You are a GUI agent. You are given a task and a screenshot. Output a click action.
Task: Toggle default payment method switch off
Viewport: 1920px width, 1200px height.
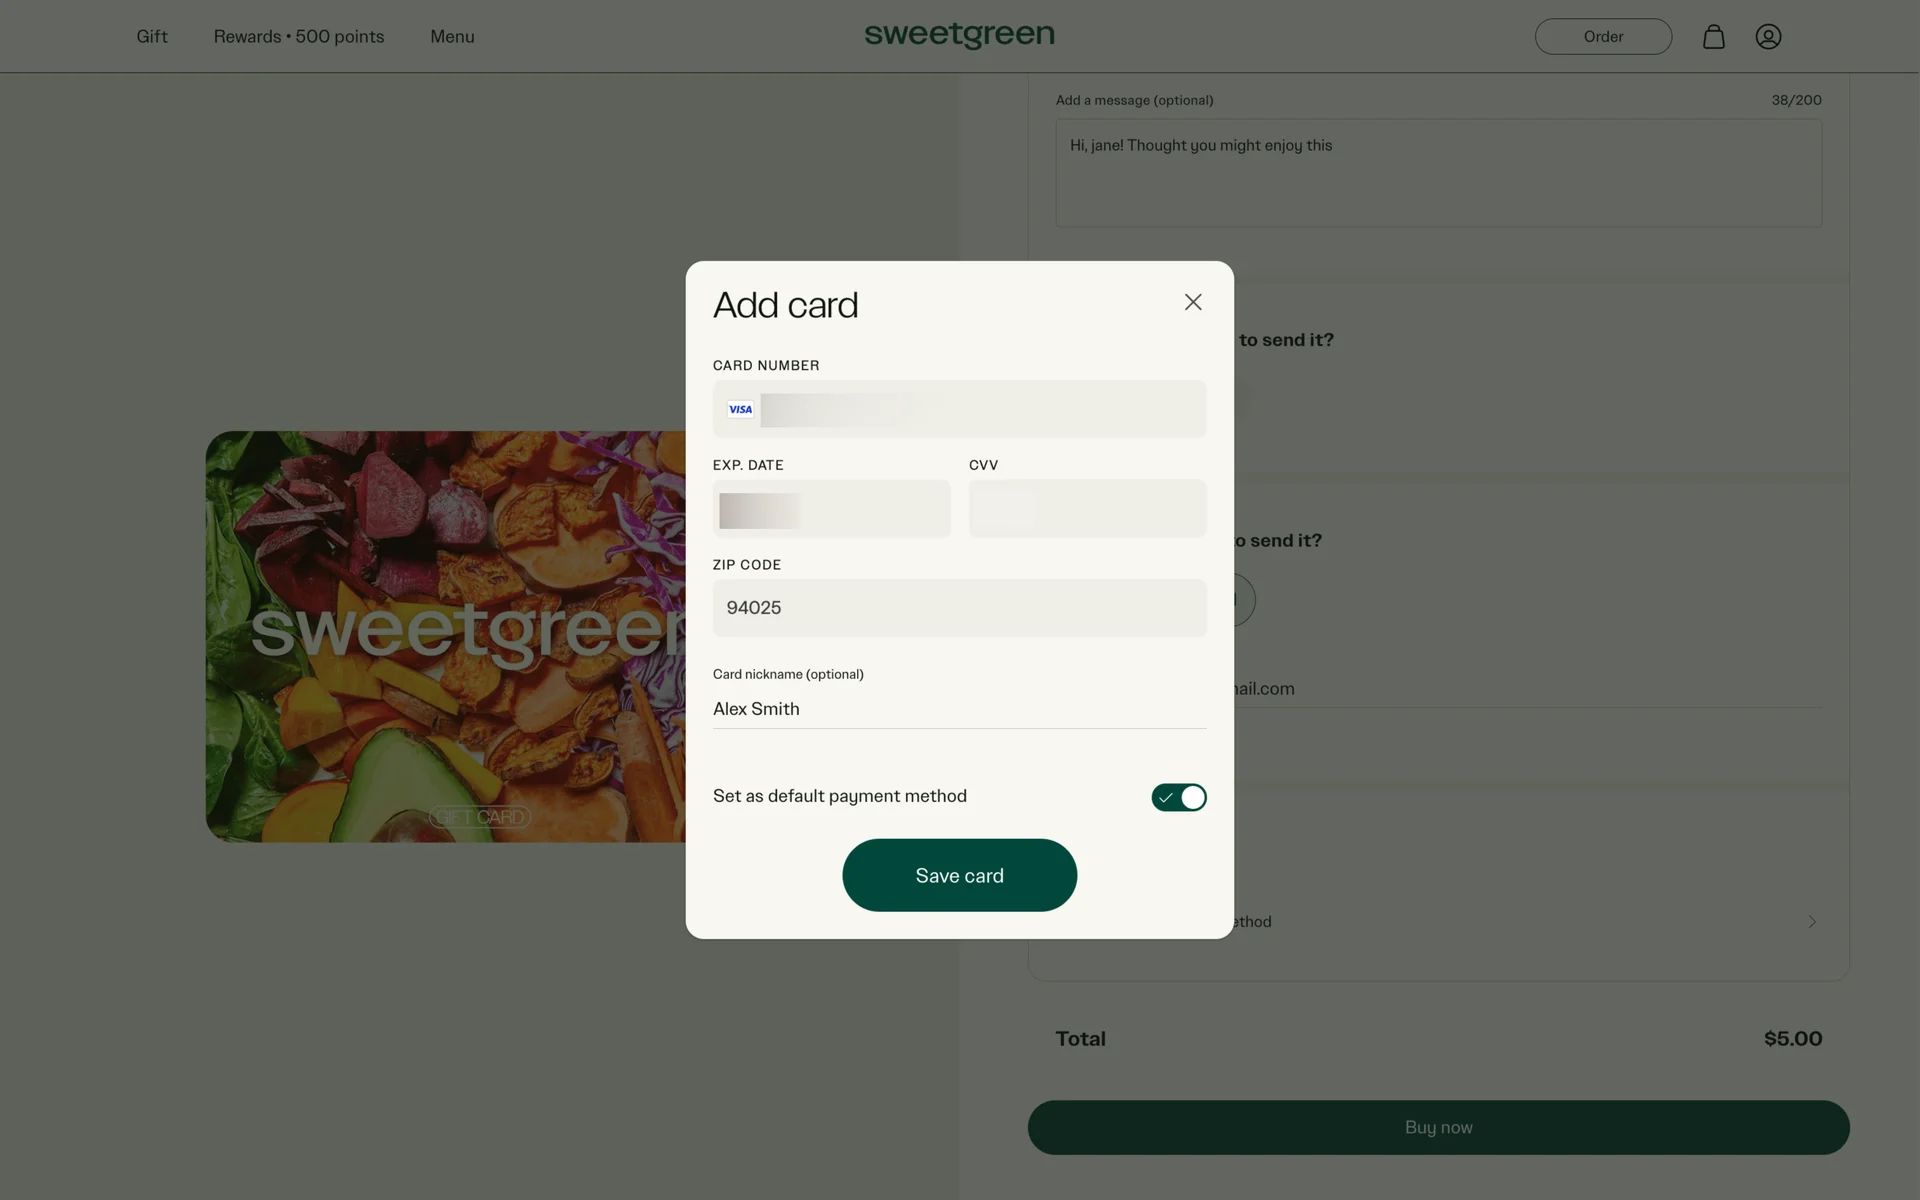pos(1178,797)
